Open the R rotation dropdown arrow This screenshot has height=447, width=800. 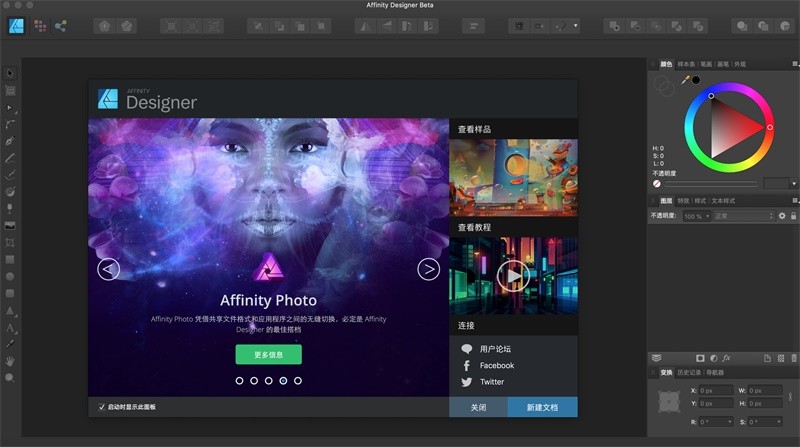[730, 421]
